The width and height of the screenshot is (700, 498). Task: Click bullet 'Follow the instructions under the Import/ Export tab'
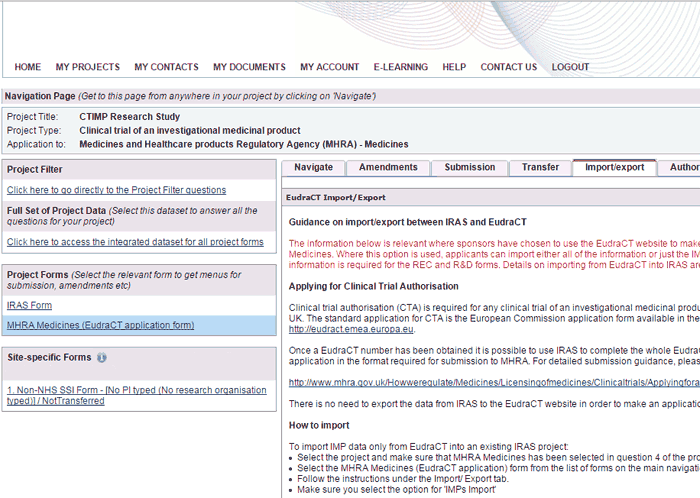[403, 479]
